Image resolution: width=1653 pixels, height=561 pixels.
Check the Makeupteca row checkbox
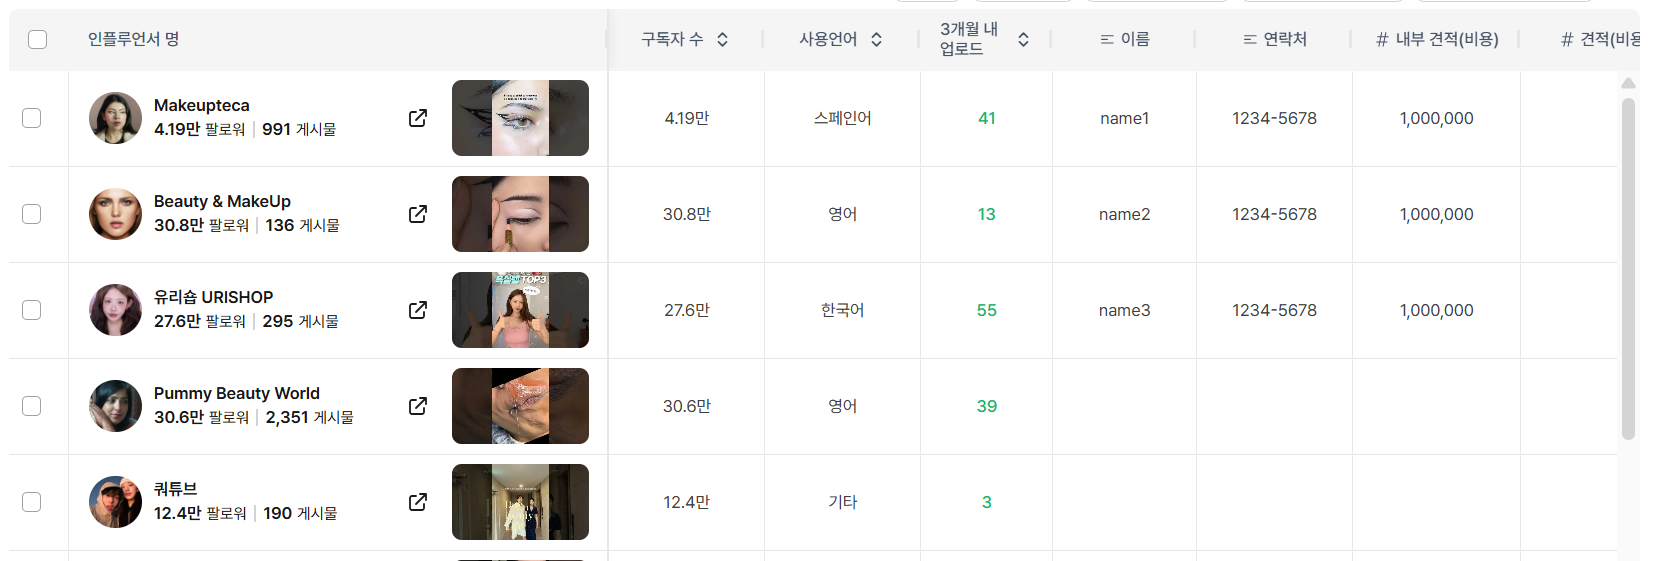(32, 118)
